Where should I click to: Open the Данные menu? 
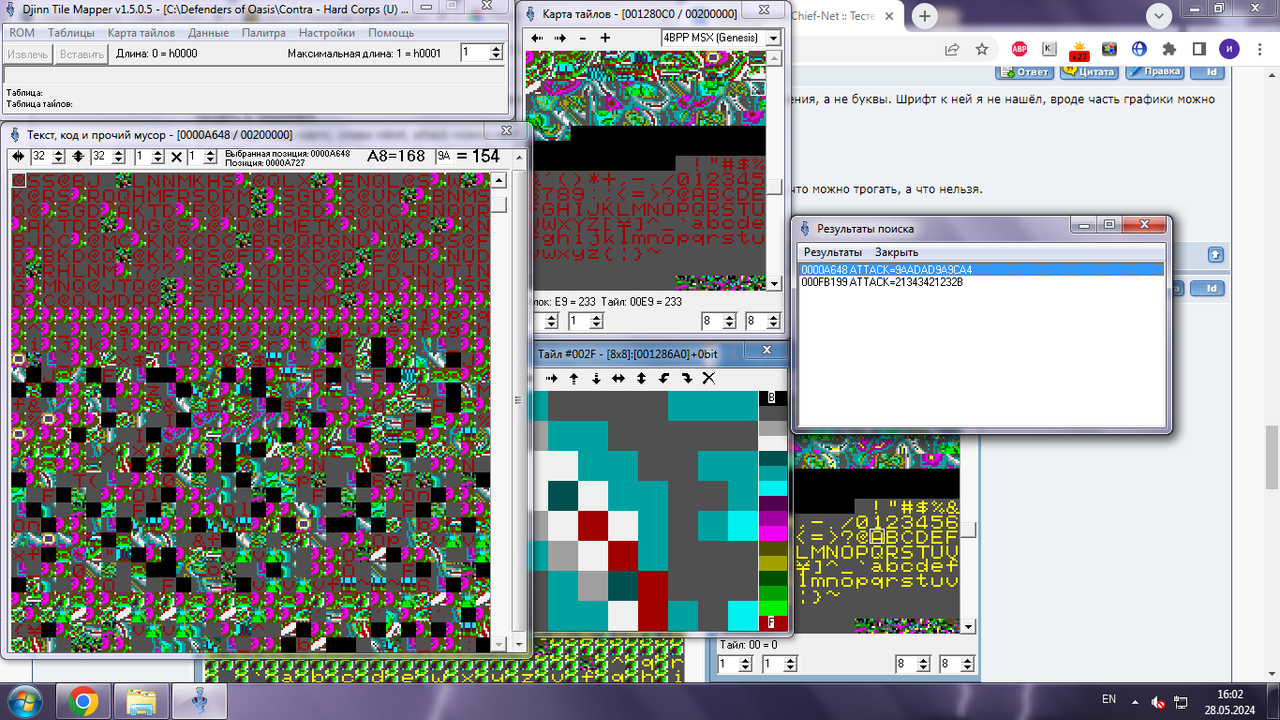pyautogui.click(x=208, y=33)
